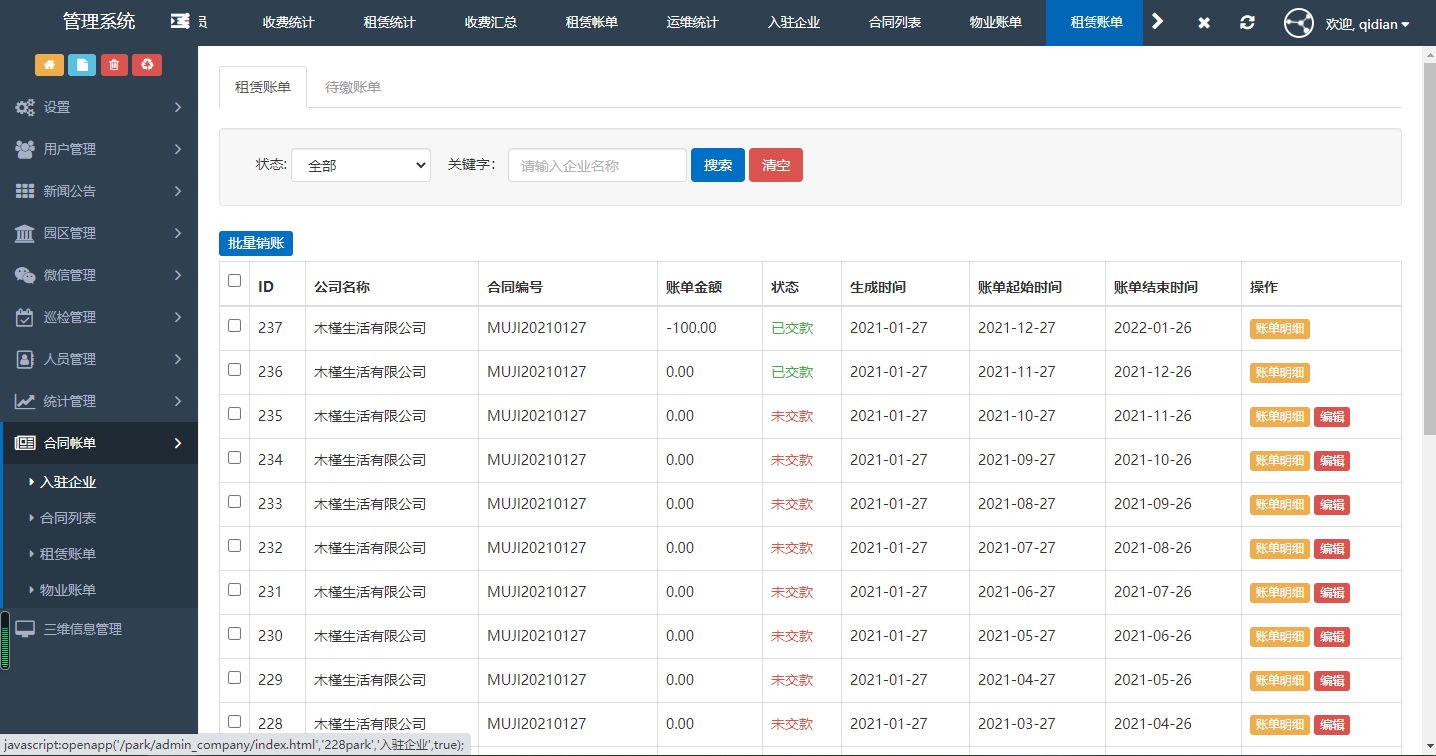The height and width of the screenshot is (756, 1436).
Task: Click the sidebar collapse icon near 管理系统
Action: tap(180, 22)
